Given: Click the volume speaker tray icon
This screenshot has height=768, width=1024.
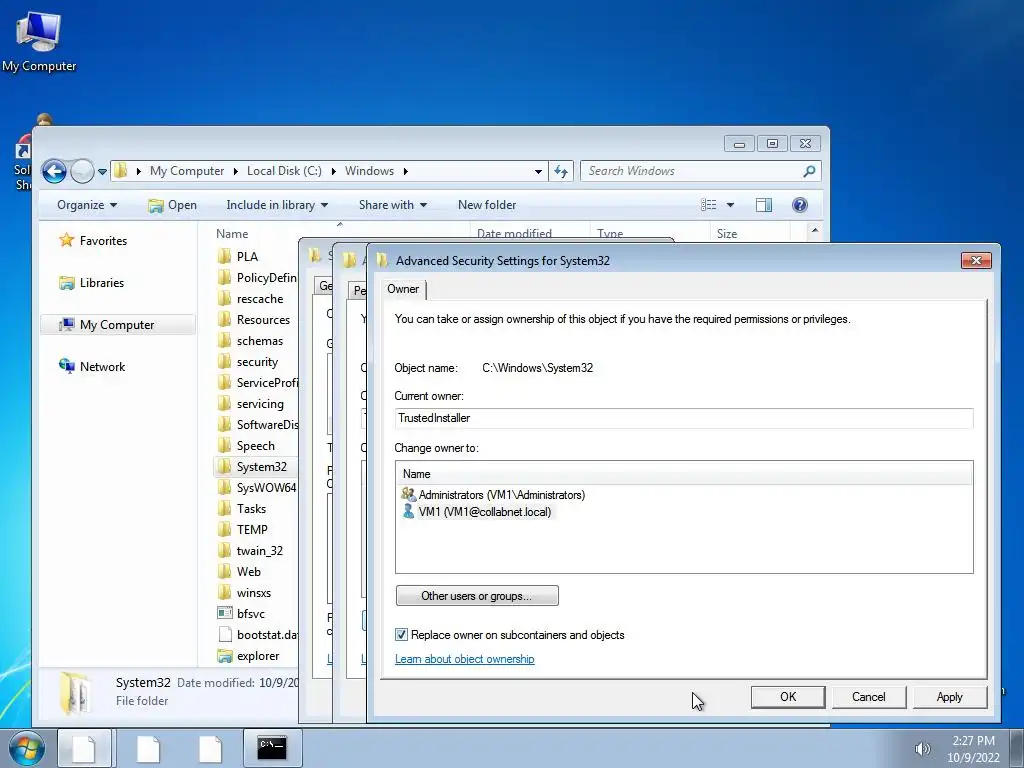Looking at the screenshot, I should click(x=921, y=748).
